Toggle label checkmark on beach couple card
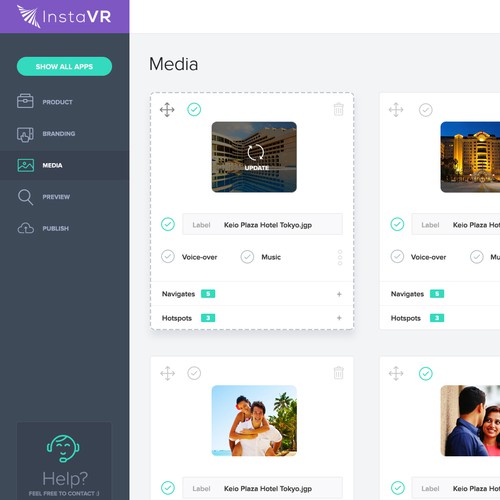Screen dimensions: 500x500 [x=168, y=488]
